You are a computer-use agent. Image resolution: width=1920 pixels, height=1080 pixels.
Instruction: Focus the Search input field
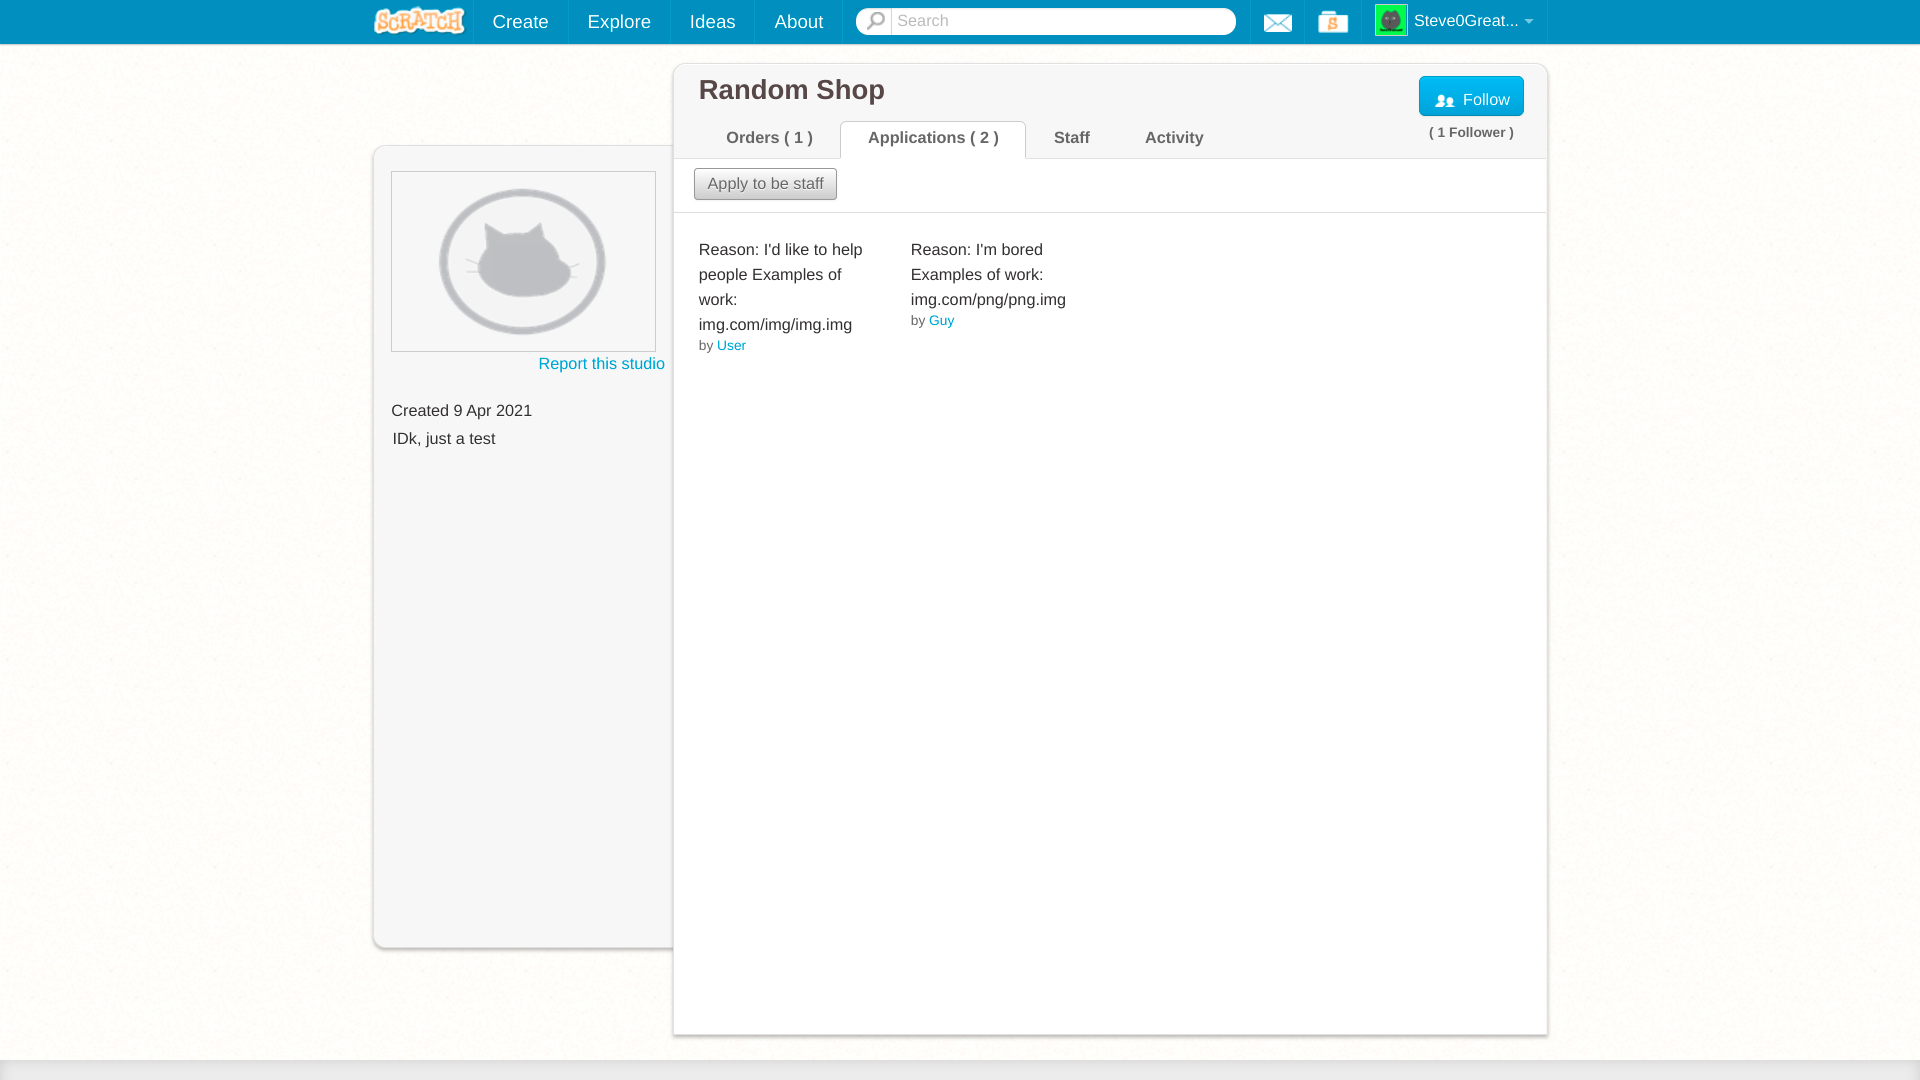(1062, 21)
